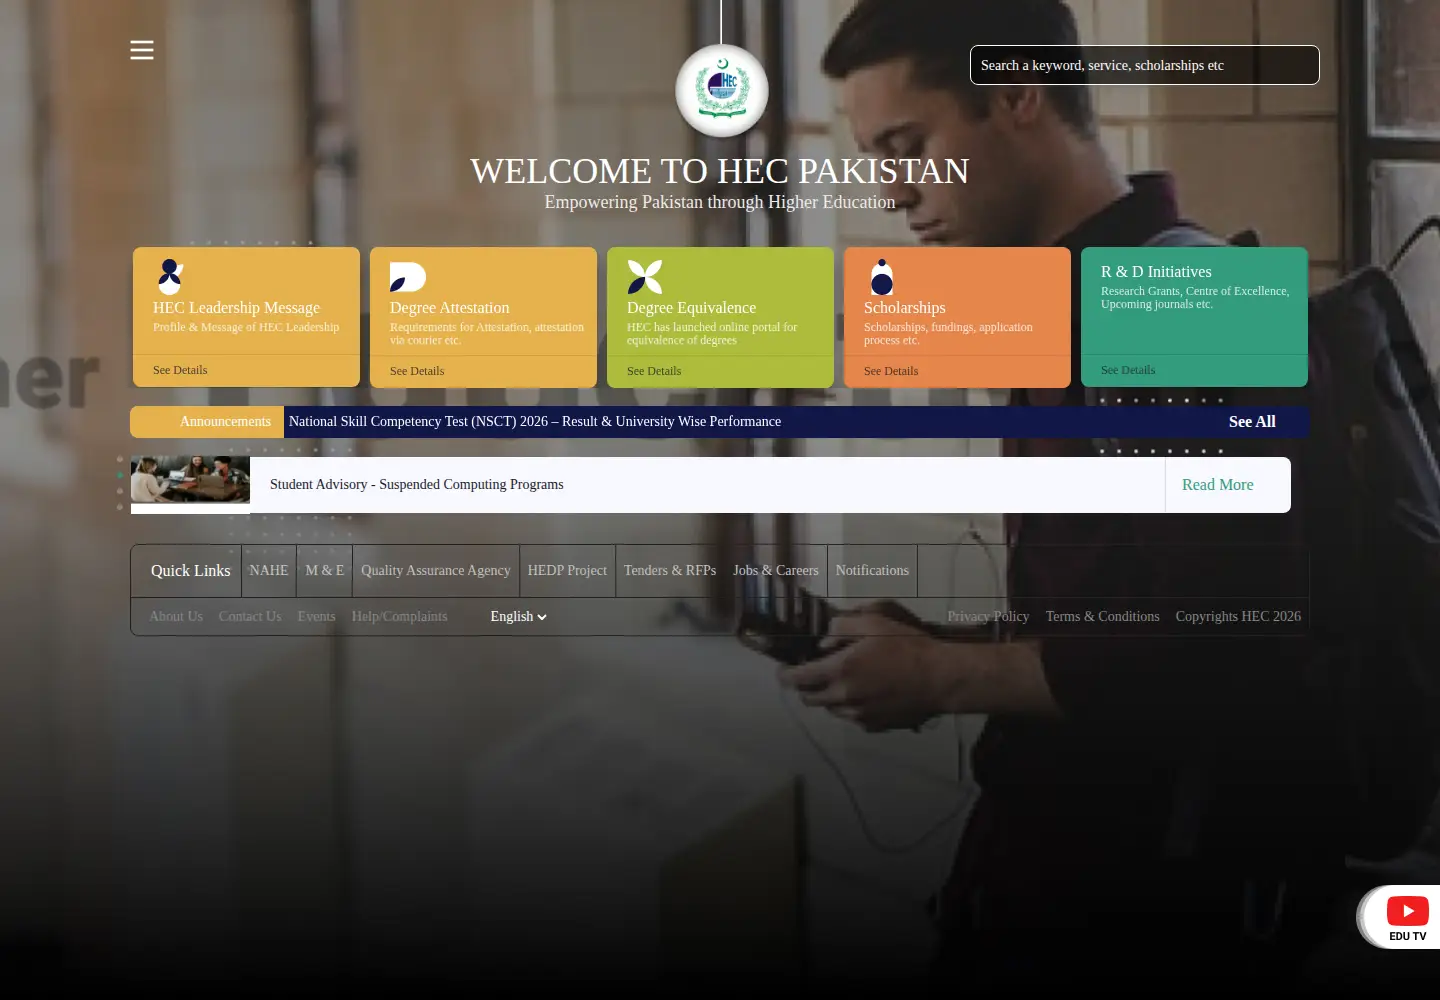Click Read More on Student Advisory
This screenshot has width=1440, height=1000.
(x=1217, y=485)
